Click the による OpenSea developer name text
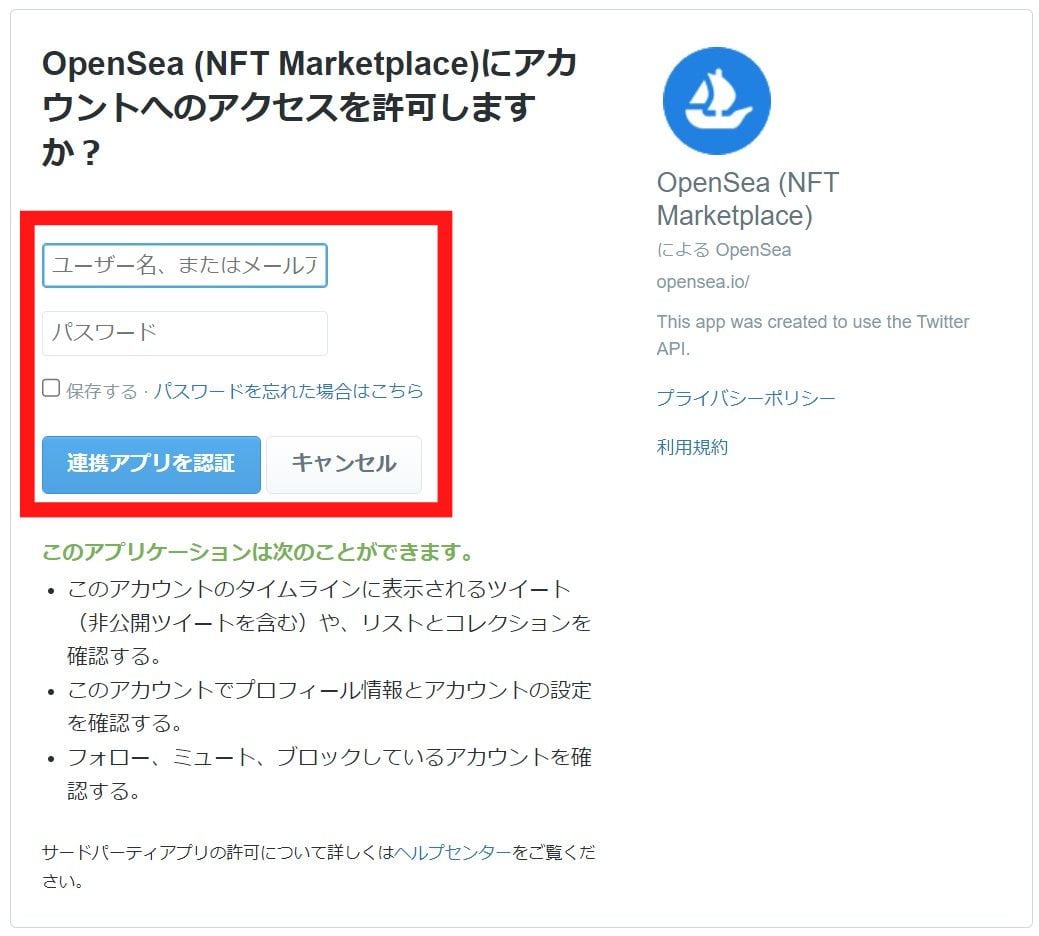This screenshot has width=1039, height=936. tap(723, 250)
